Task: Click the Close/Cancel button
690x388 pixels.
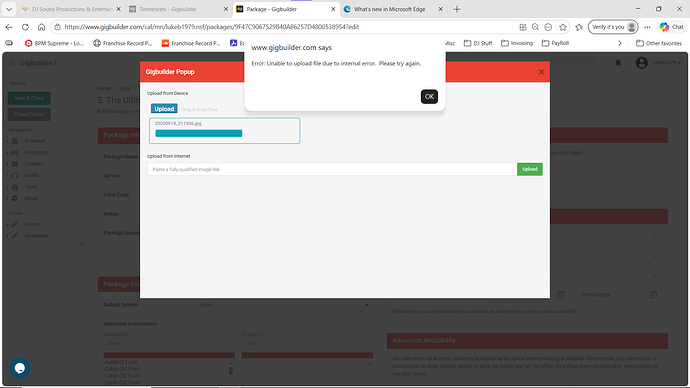Action: pyautogui.click(x=29, y=114)
